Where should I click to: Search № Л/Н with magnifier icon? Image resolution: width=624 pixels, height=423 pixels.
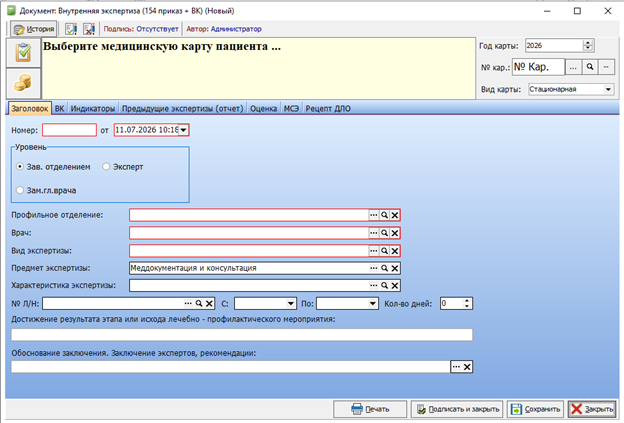point(199,304)
